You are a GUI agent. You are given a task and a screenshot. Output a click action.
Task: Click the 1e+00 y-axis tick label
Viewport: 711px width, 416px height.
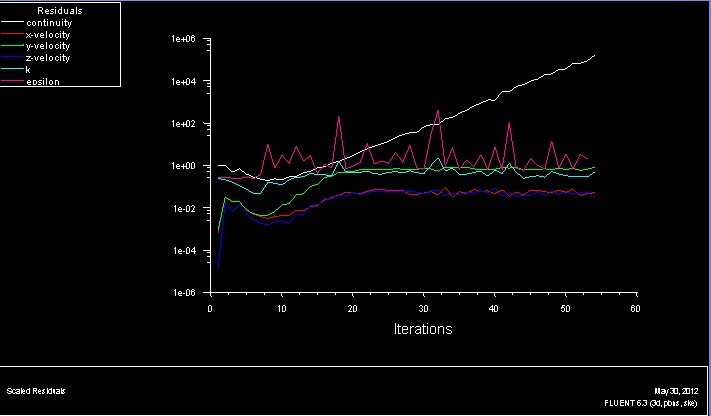(x=187, y=166)
